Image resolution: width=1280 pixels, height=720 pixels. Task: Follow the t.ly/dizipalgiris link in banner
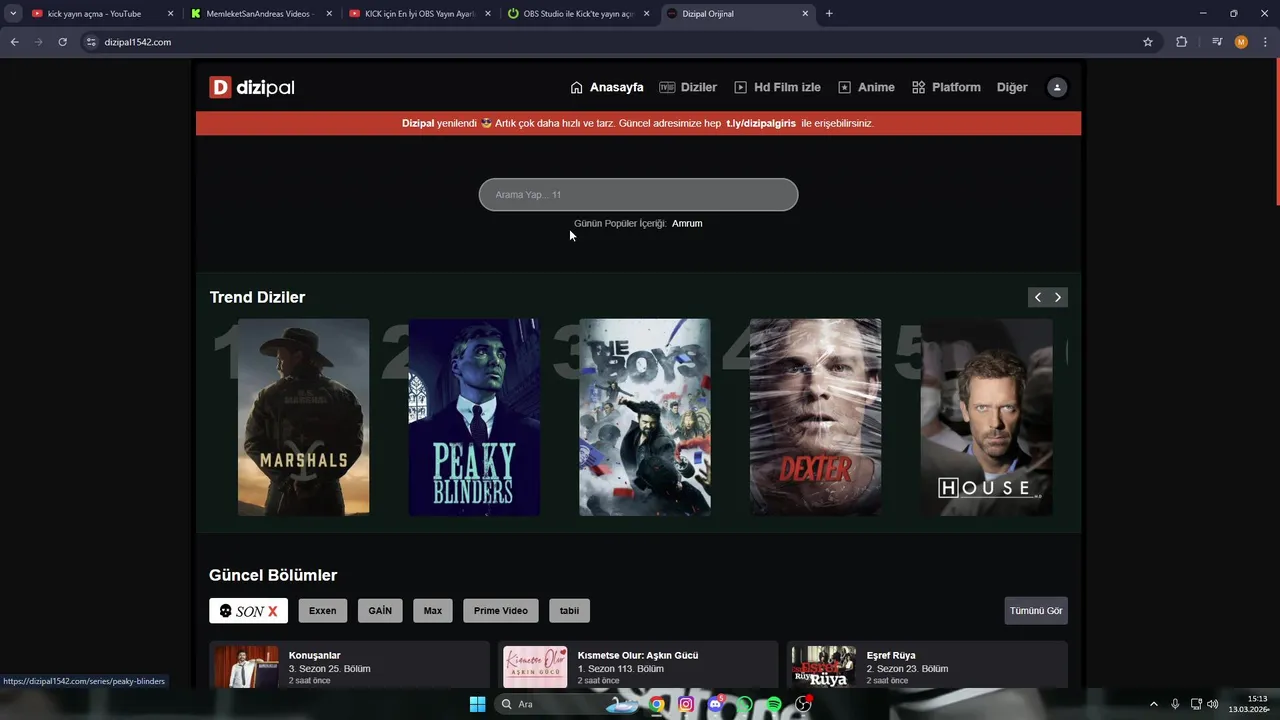coord(761,123)
